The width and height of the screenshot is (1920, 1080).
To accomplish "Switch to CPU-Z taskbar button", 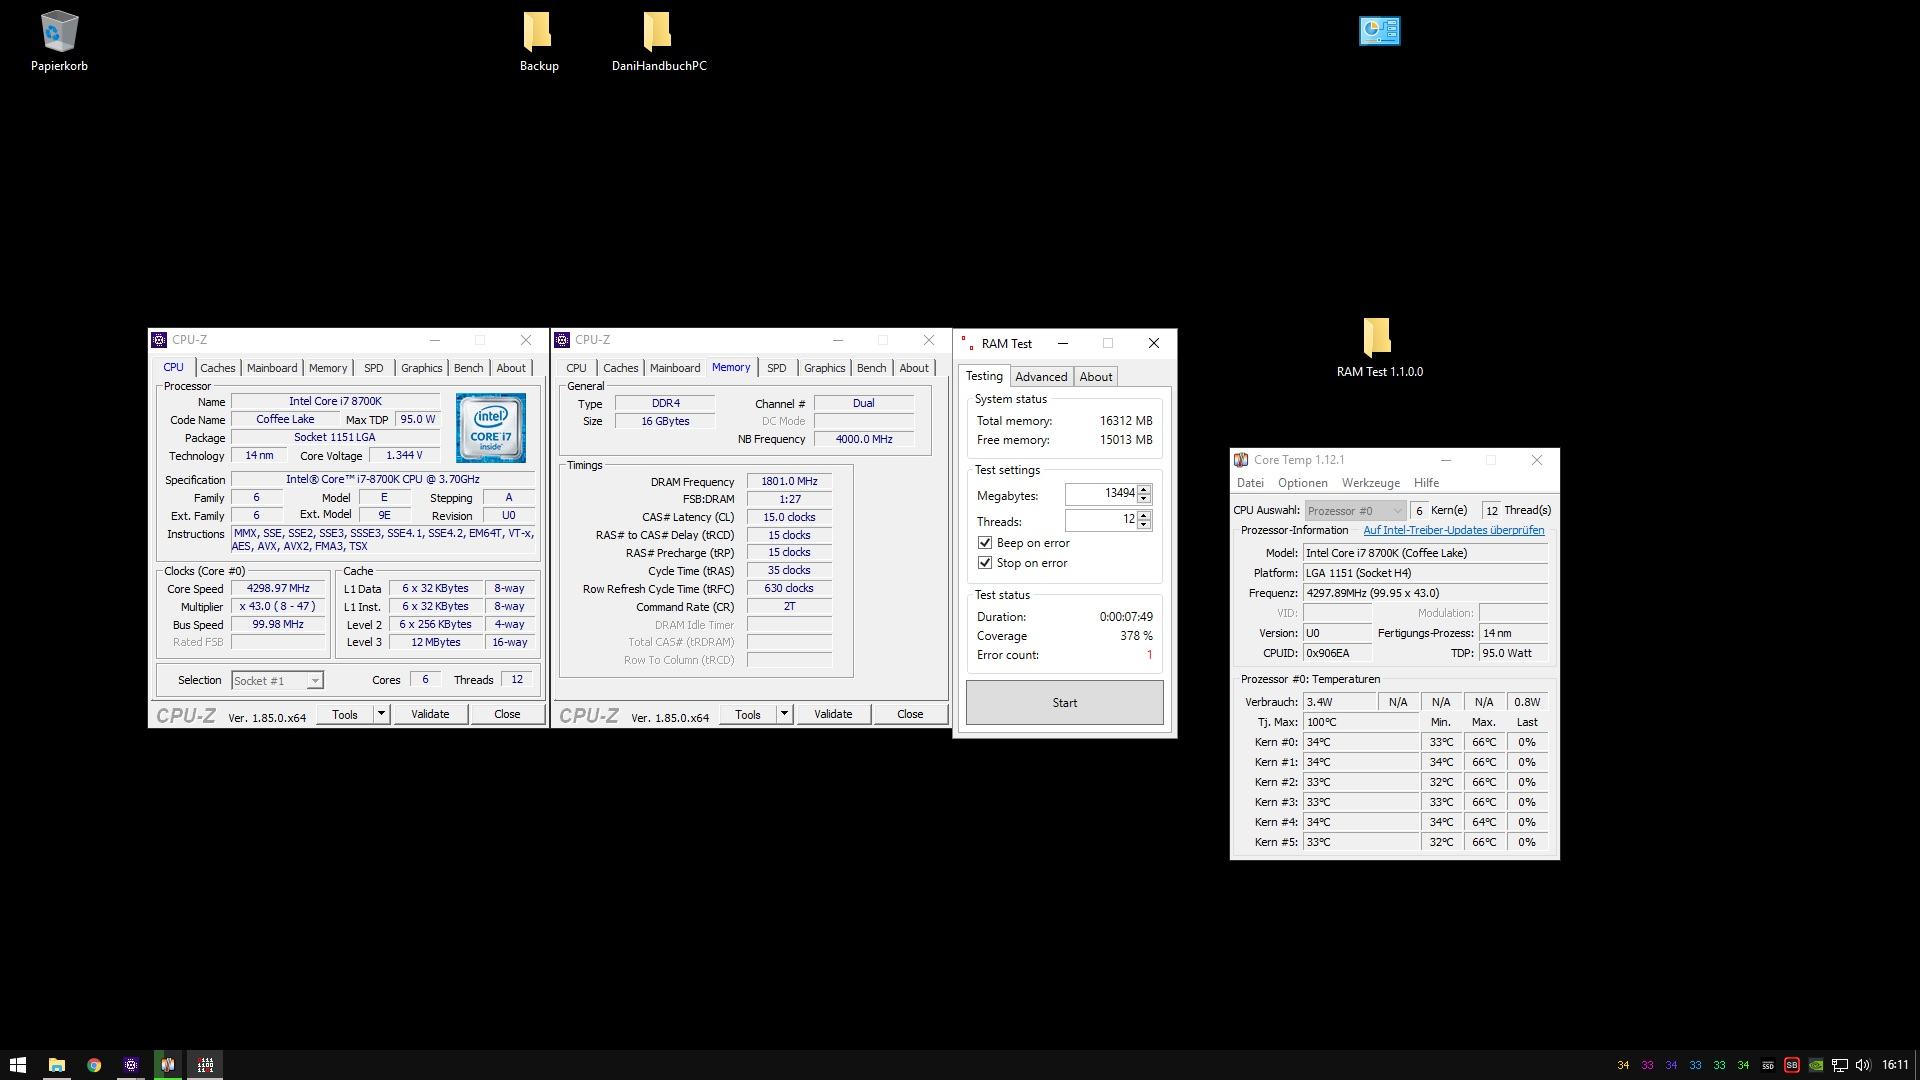I will [130, 1065].
